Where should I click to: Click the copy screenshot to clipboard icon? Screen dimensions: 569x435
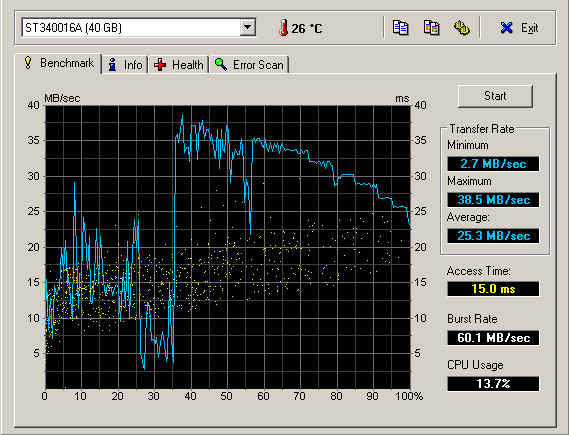point(431,28)
